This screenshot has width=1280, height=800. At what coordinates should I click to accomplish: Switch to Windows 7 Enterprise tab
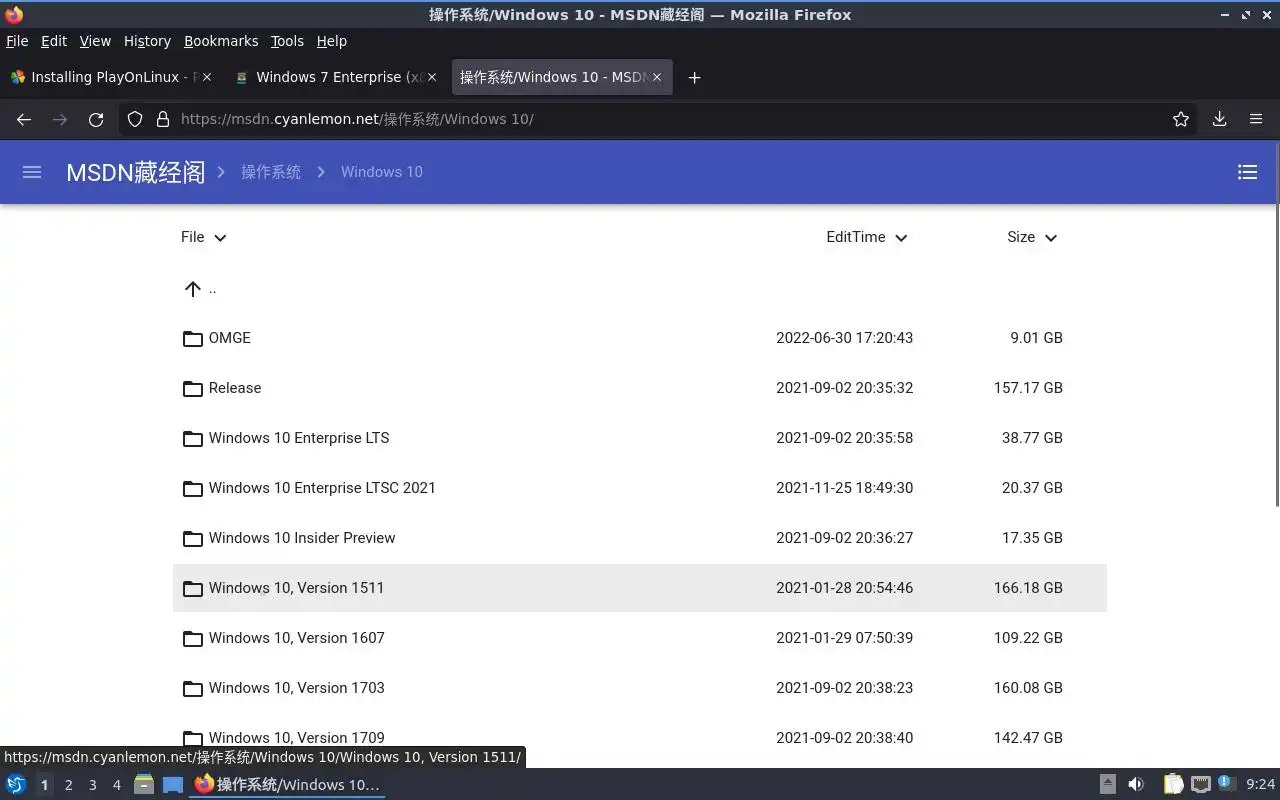click(x=337, y=77)
